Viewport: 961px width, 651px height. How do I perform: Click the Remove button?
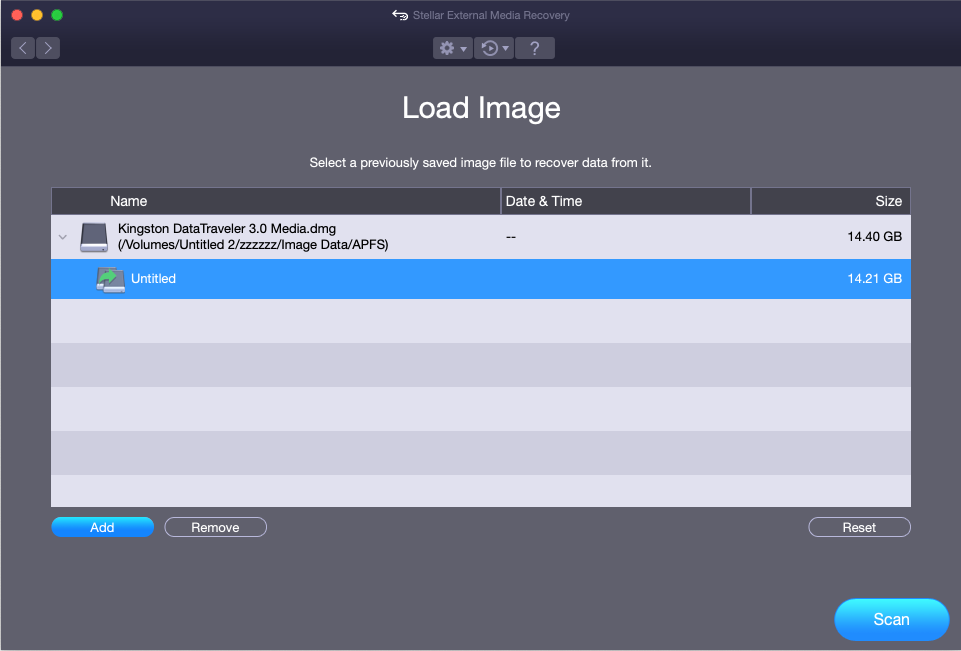pos(215,527)
